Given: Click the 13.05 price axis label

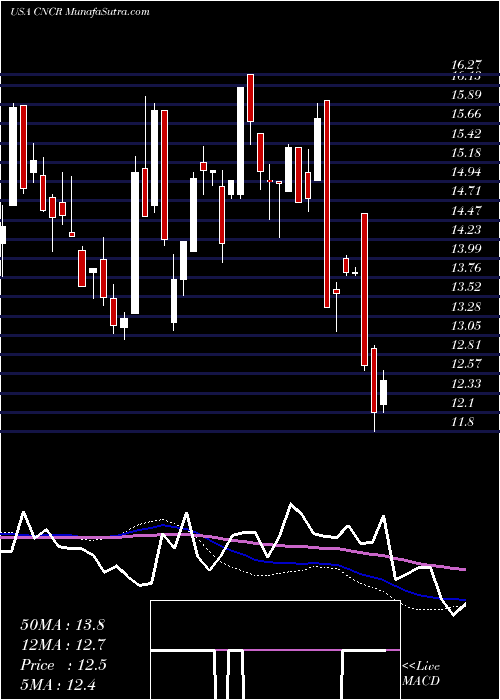Looking at the screenshot, I should coord(466,326).
